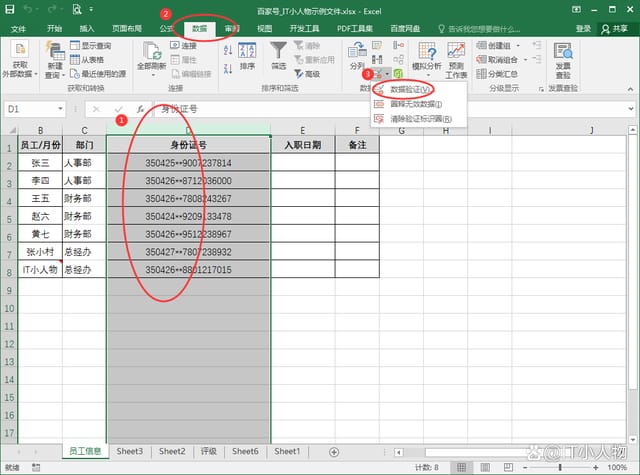Click the Tell Me search box
The image size is (640, 475).
(479, 29)
